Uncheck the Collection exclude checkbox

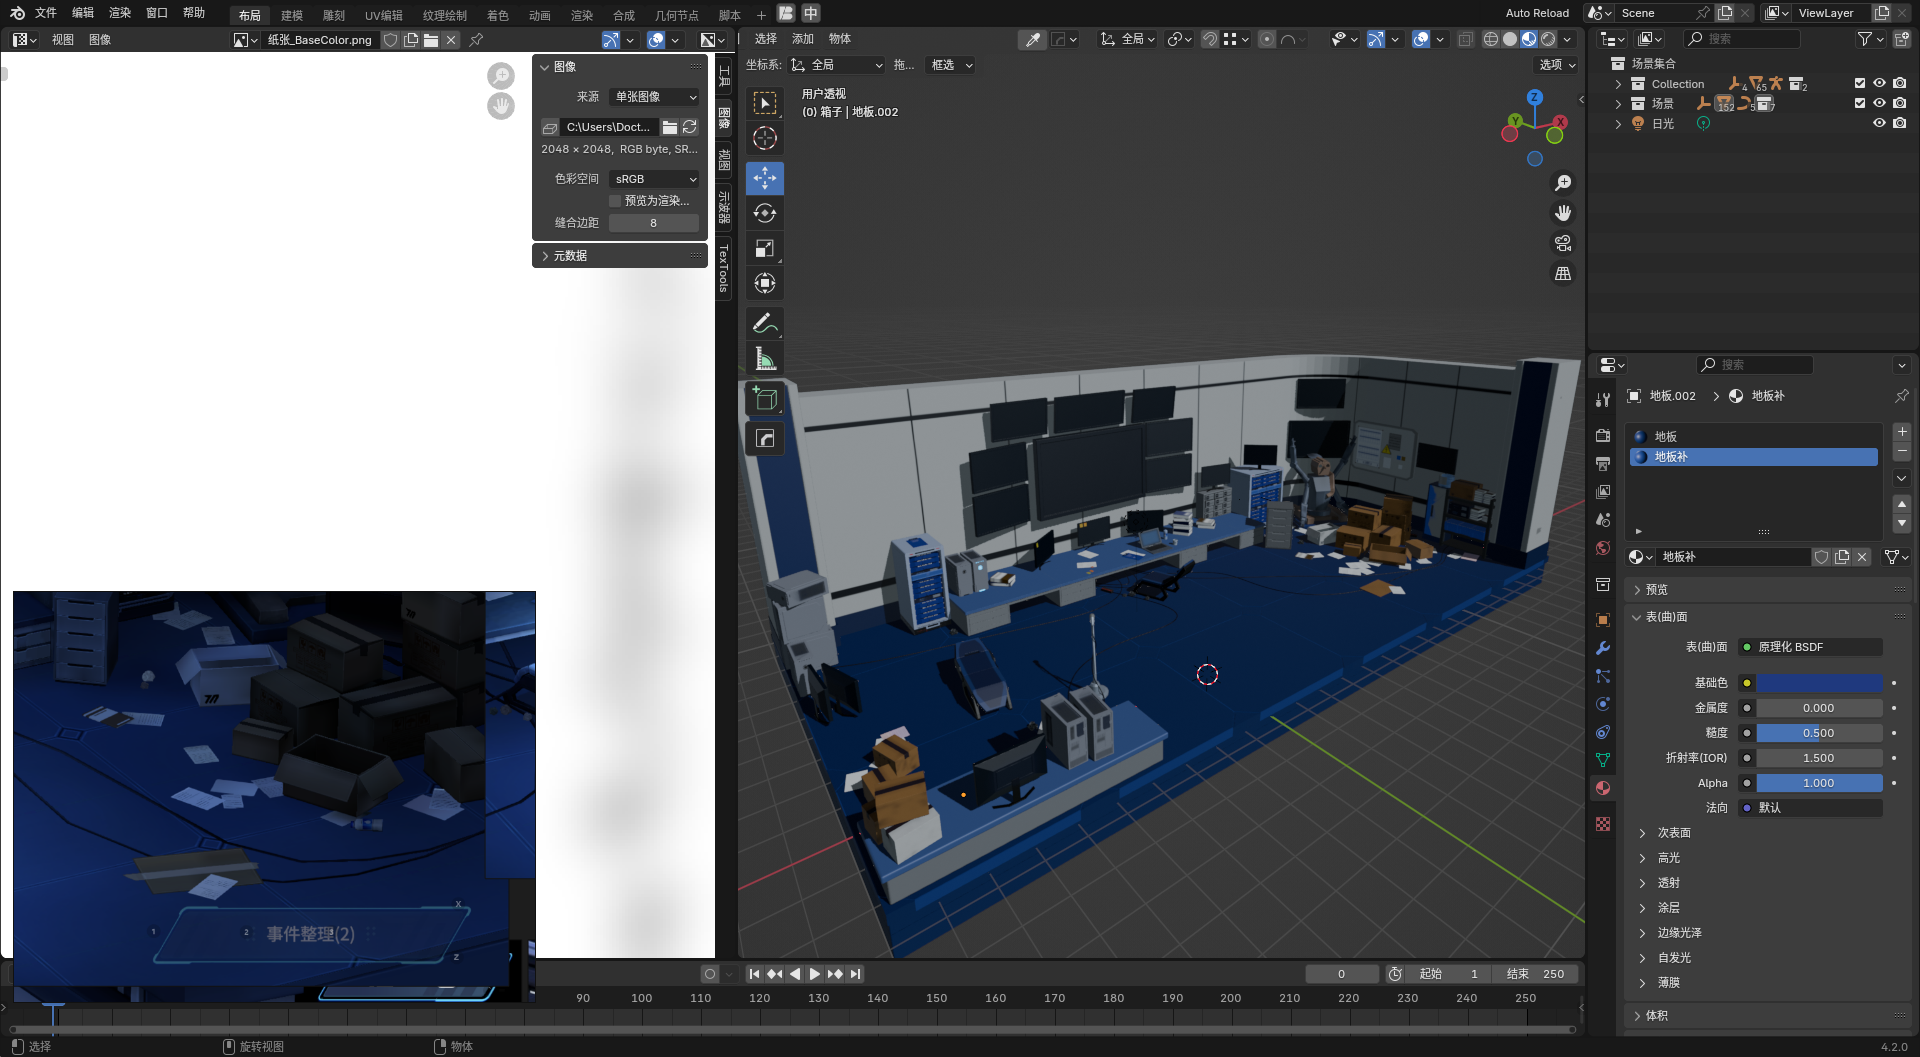tap(1859, 84)
